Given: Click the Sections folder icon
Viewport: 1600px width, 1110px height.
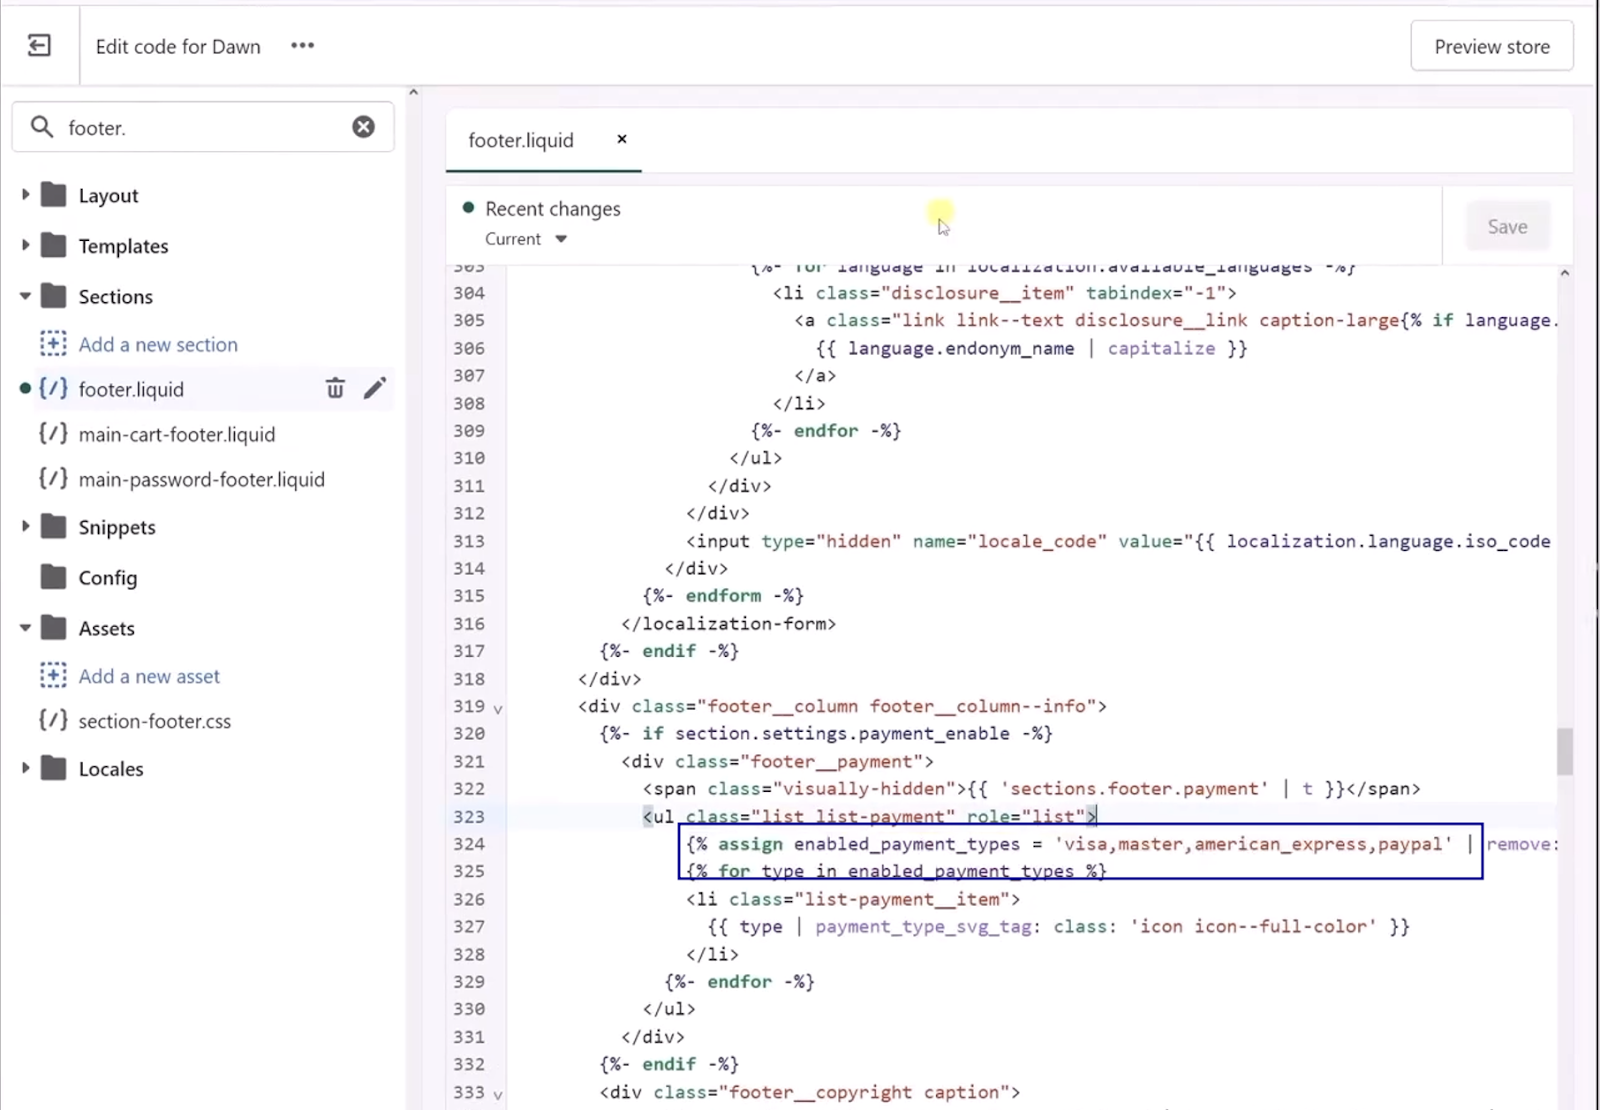Looking at the screenshot, I should 54,296.
